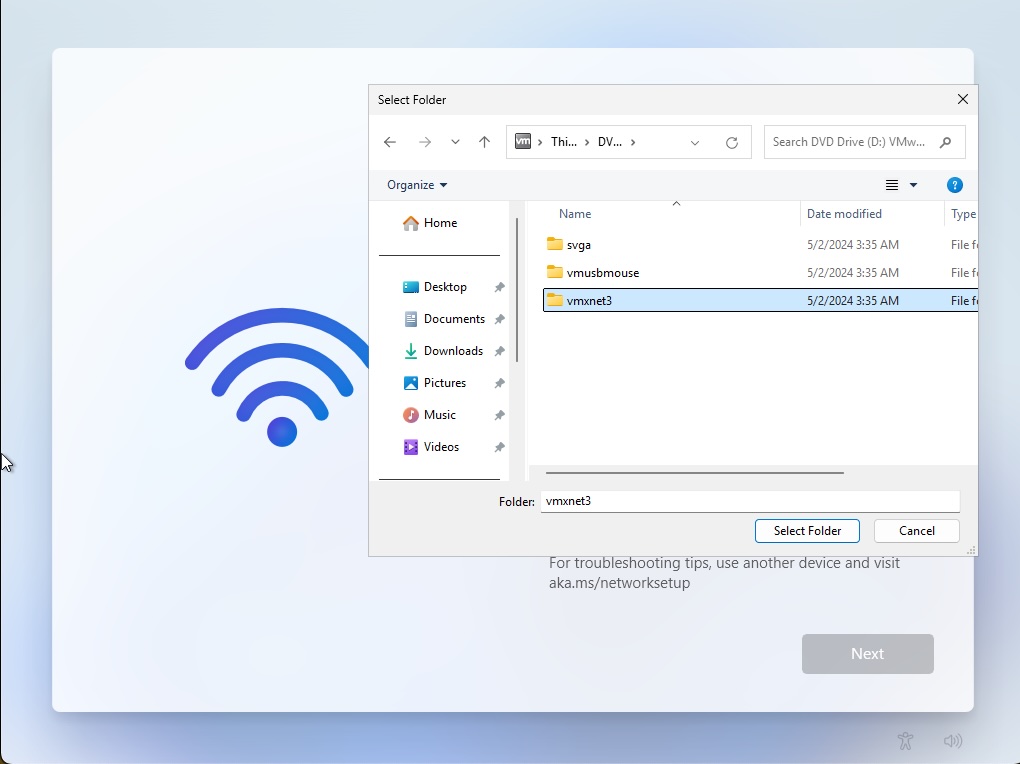Screen dimensions: 1020x764
Task: Unpin Downloads using its pin icon
Action: [500, 351]
